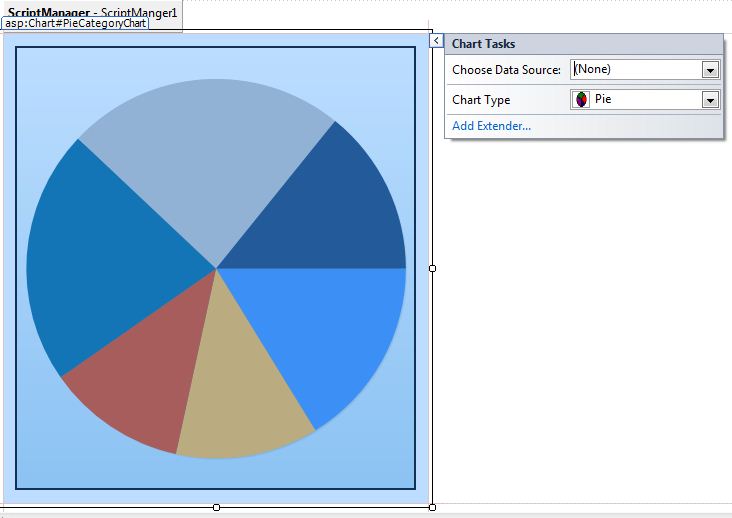Click the Add Extender link
The image size is (732, 518).
tap(491, 126)
